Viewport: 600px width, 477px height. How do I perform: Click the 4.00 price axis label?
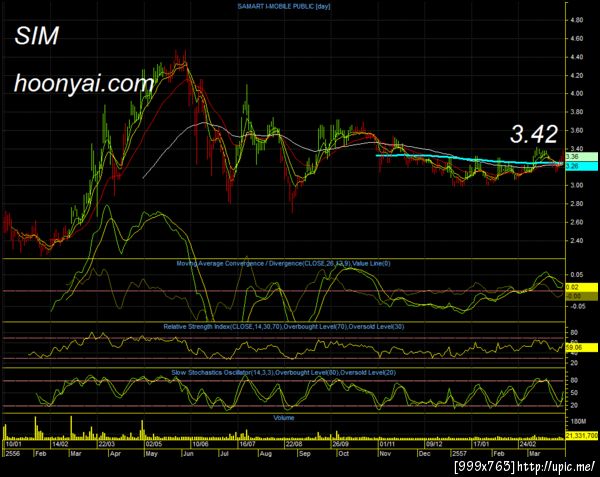click(x=576, y=93)
